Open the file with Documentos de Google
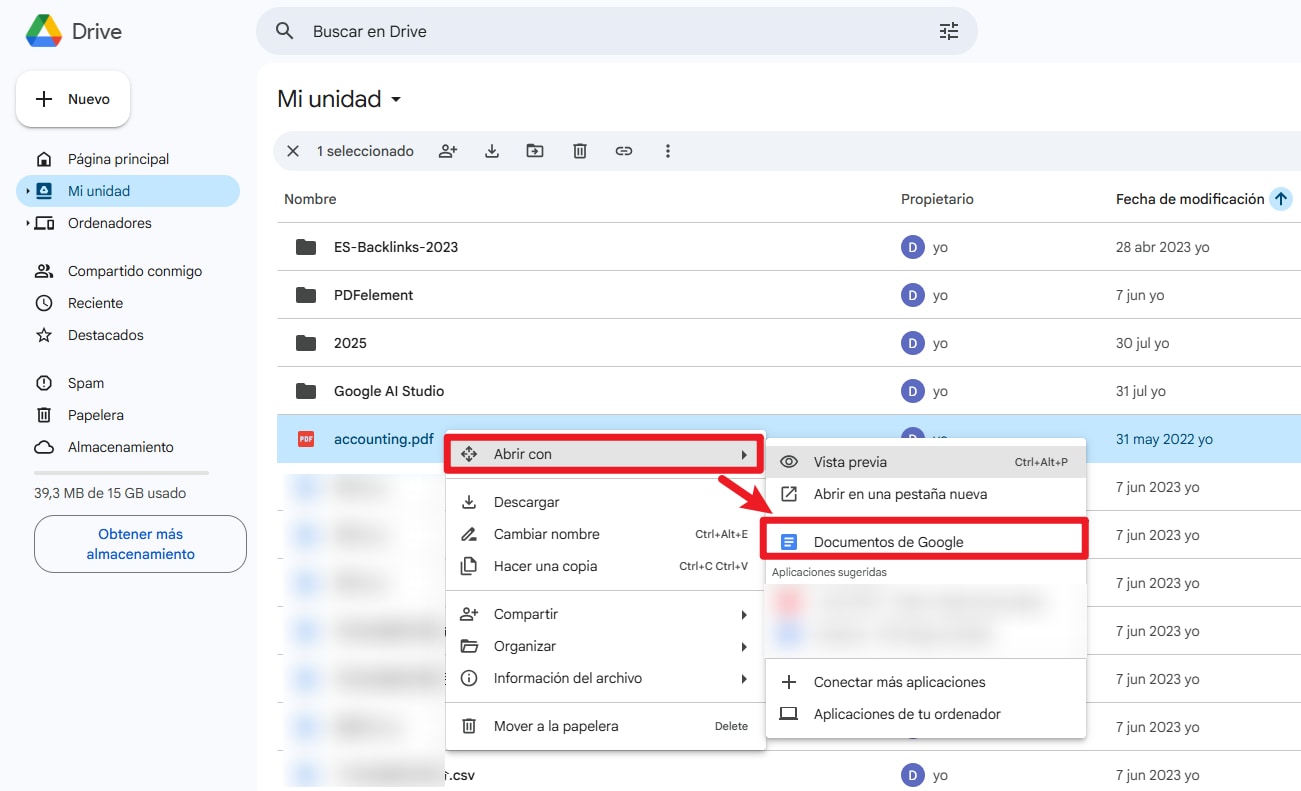Image resolution: width=1301 pixels, height=791 pixels. (891, 541)
